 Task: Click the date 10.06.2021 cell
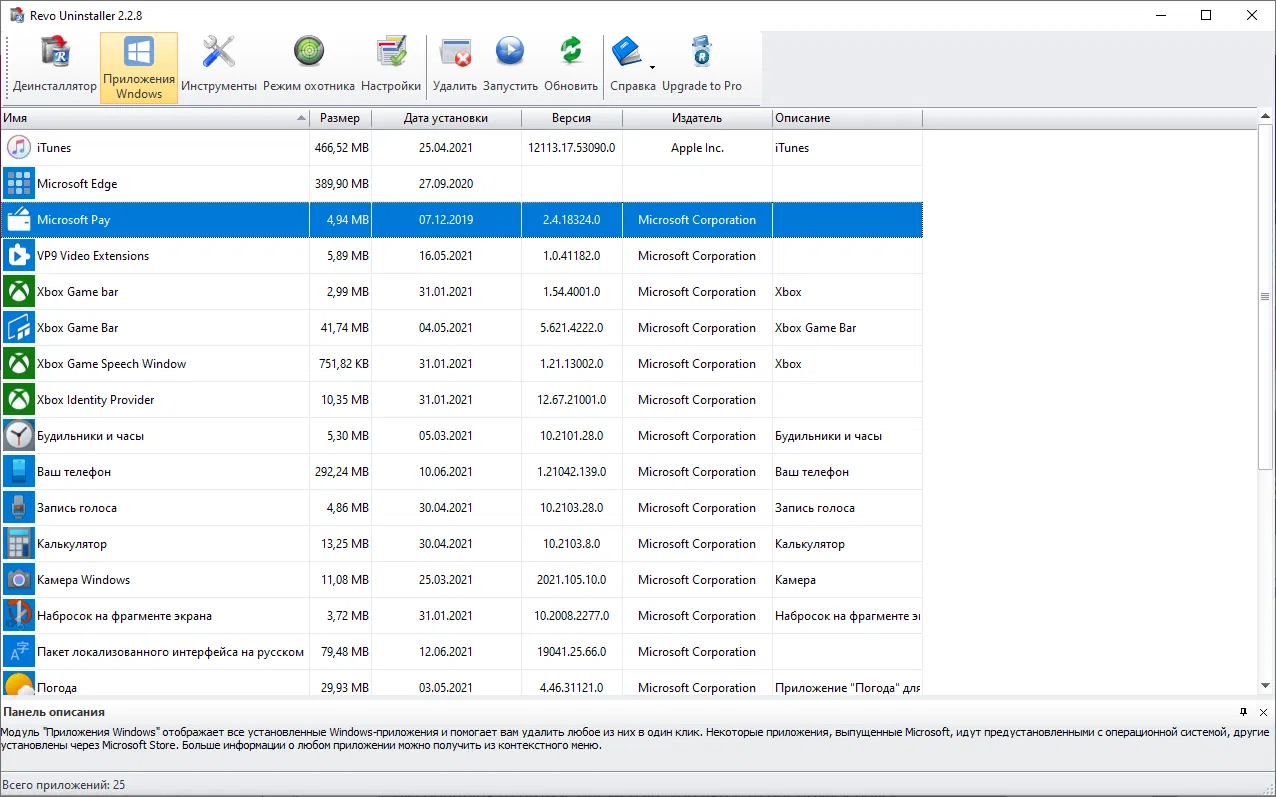[x=446, y=472]
